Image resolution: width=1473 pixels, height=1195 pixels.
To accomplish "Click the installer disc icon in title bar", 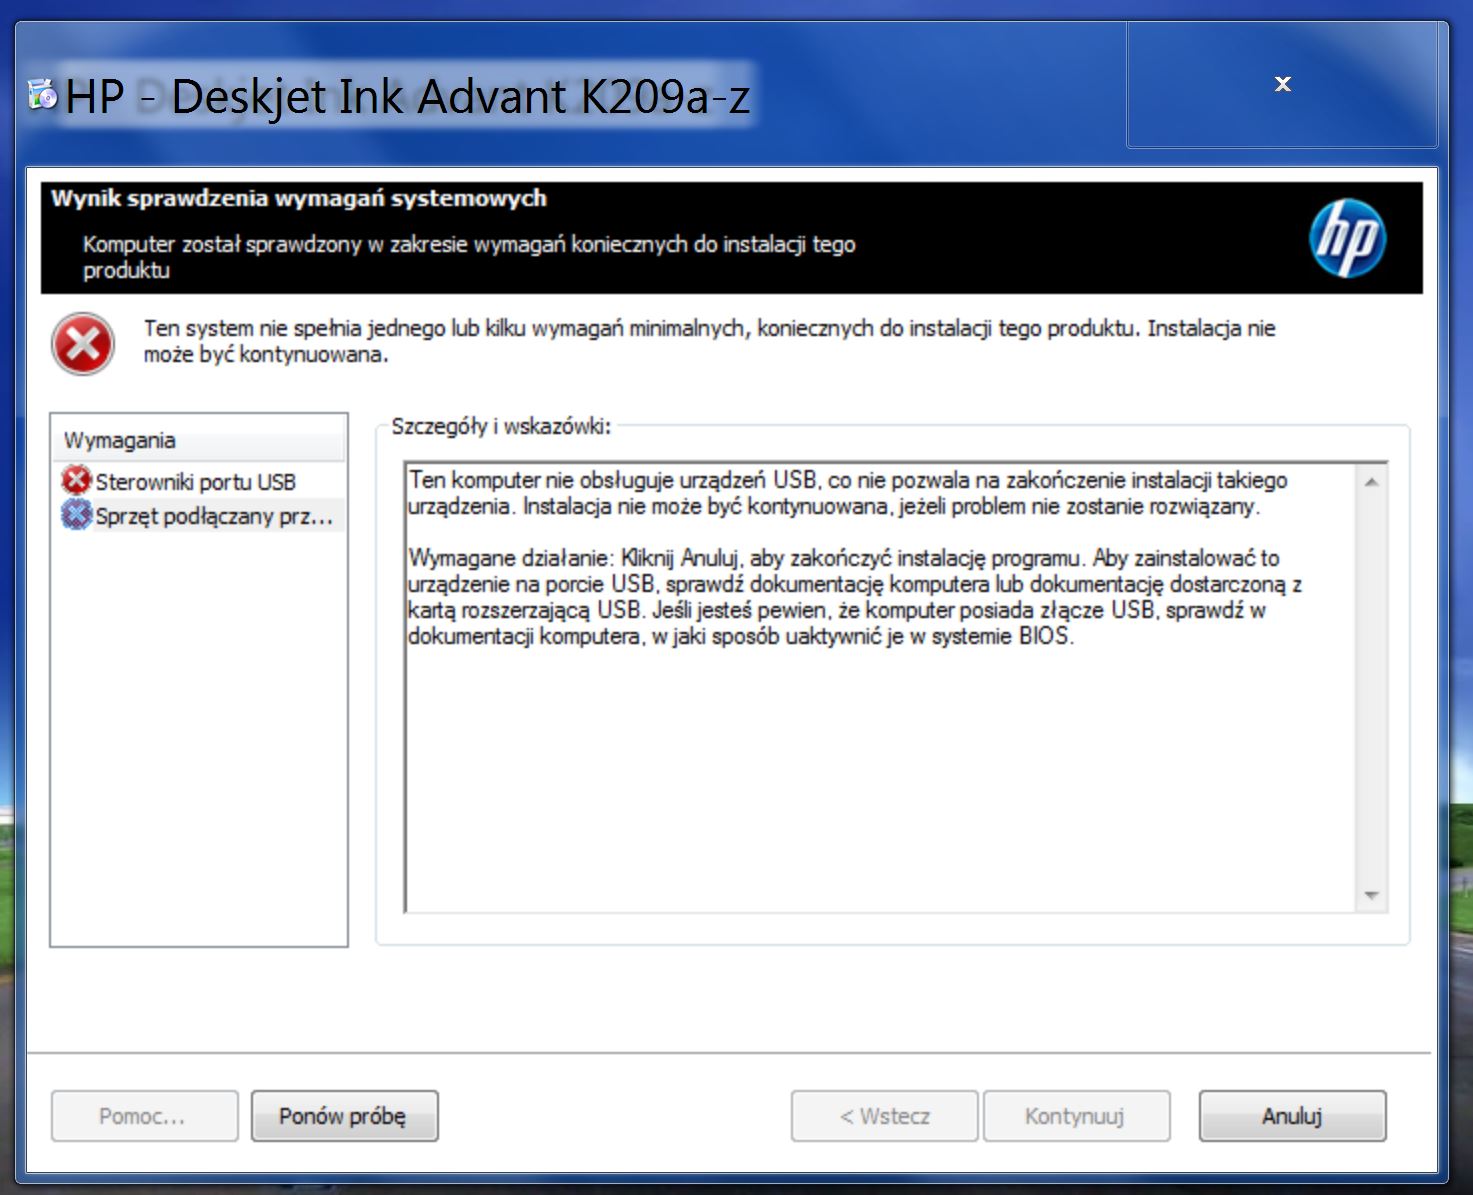I will coord(40,95).
